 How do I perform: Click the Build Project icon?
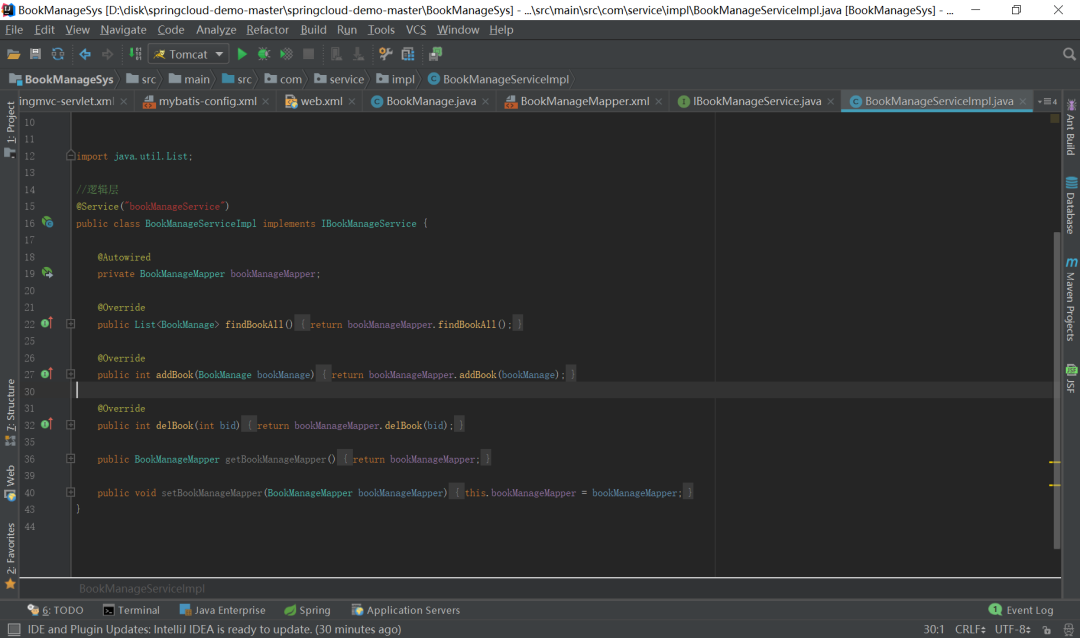135,54
